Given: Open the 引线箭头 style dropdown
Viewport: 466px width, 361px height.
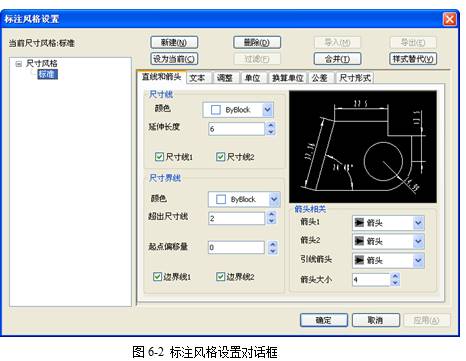Looking at the screenshot, I should click(x=418, y=260).
